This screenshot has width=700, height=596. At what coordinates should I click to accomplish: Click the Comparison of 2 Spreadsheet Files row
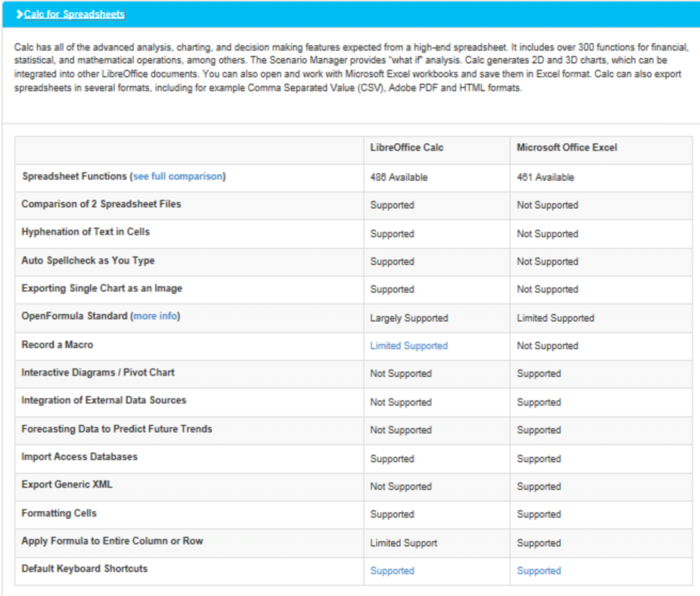click(354, 205)
